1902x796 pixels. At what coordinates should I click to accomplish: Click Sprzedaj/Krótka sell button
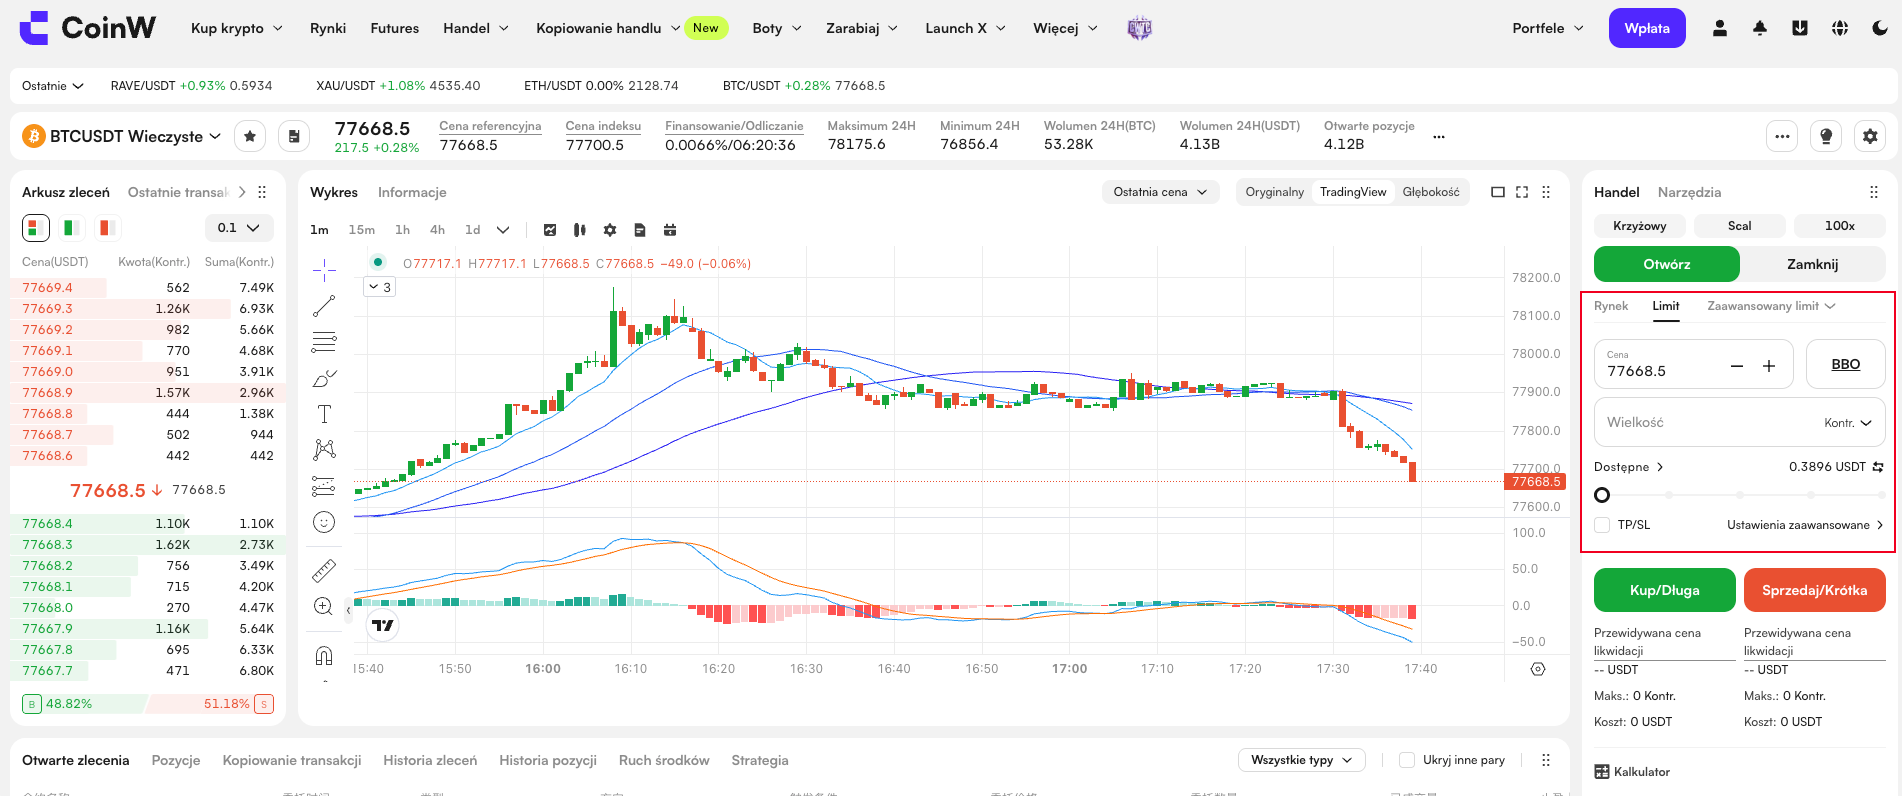(x=1815, y=590)
